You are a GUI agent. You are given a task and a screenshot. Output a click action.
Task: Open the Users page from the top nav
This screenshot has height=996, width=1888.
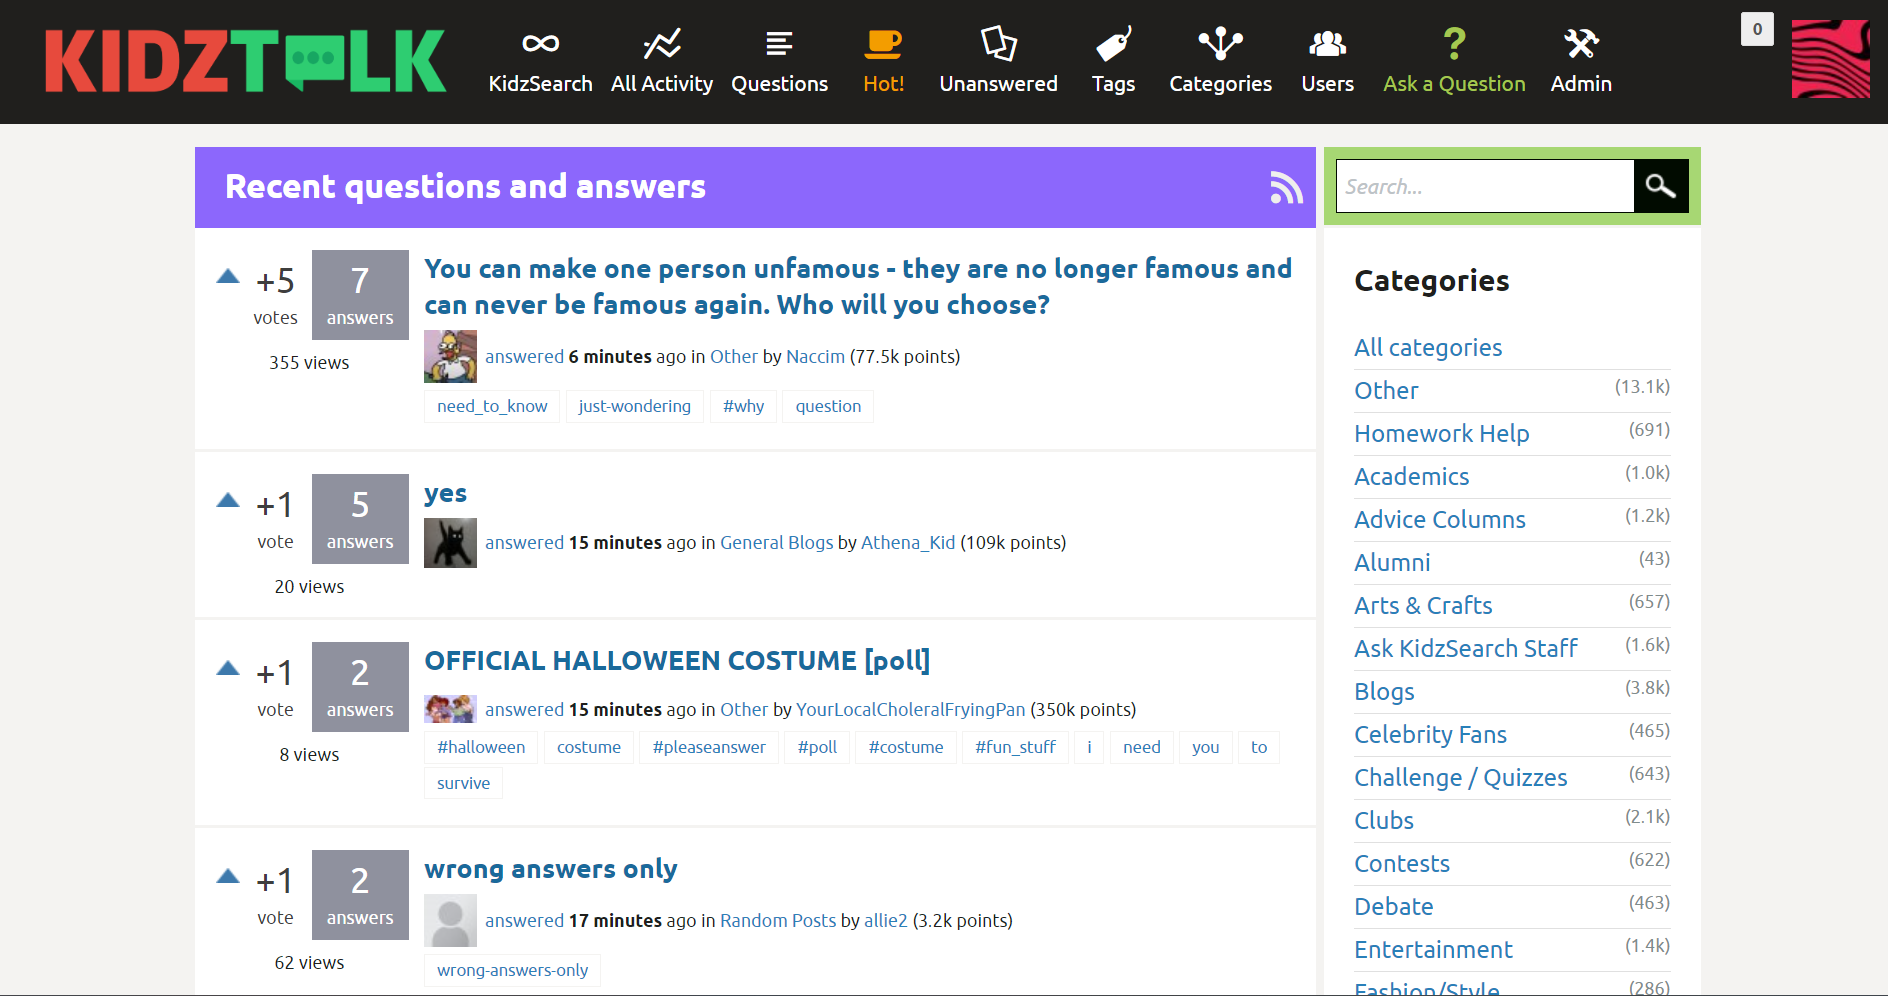[x=1328, y=61]
